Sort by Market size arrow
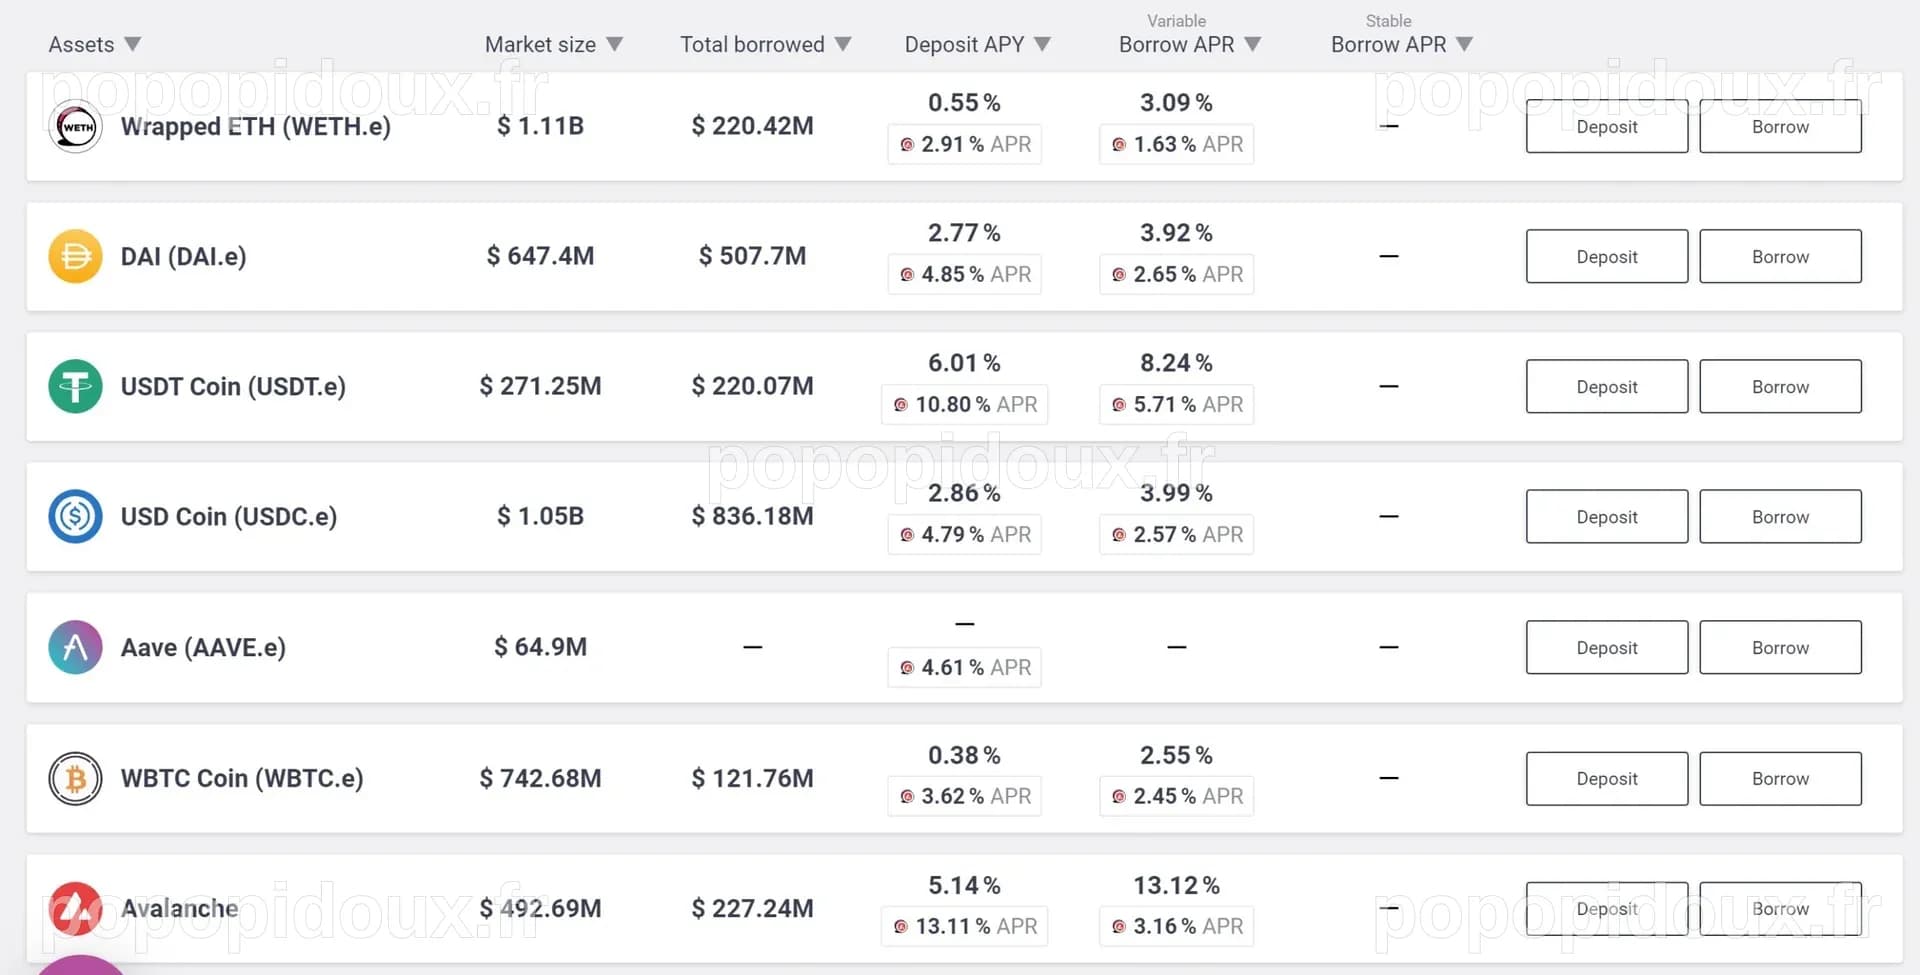 click(615, 44)
